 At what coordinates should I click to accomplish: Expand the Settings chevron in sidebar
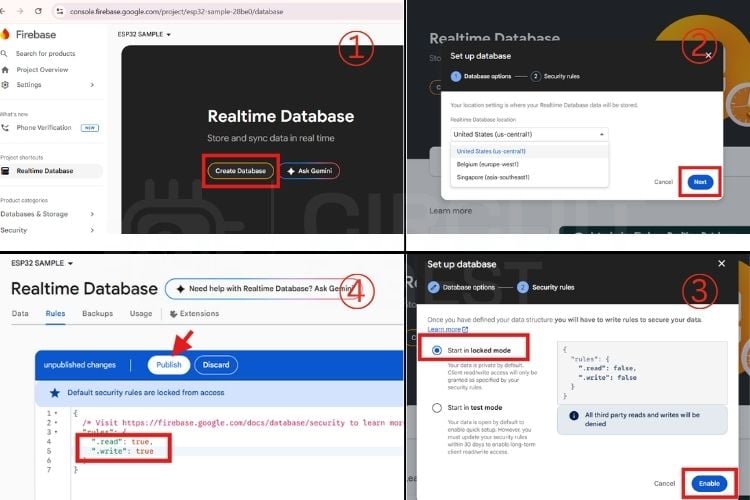point(92,85)
